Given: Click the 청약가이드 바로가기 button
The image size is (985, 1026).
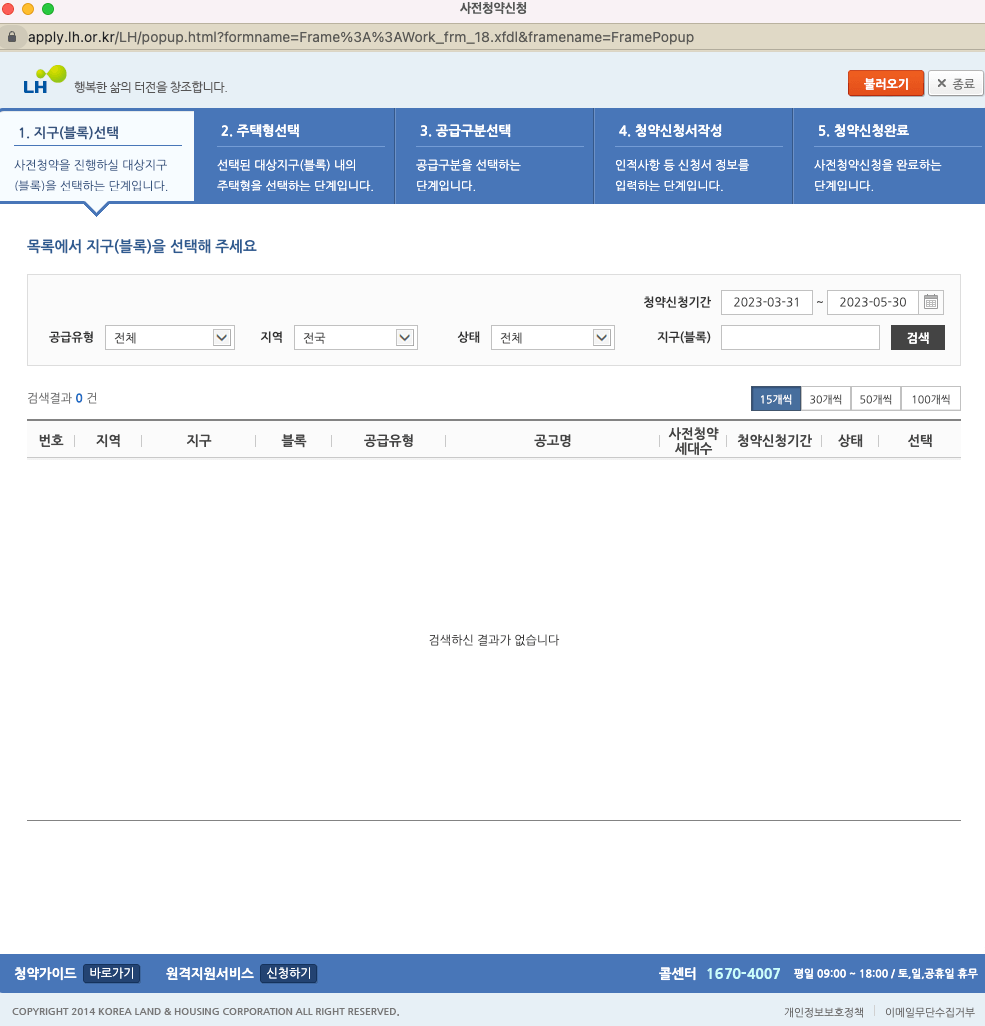Looking at the screenshot, I should [112, 973].
